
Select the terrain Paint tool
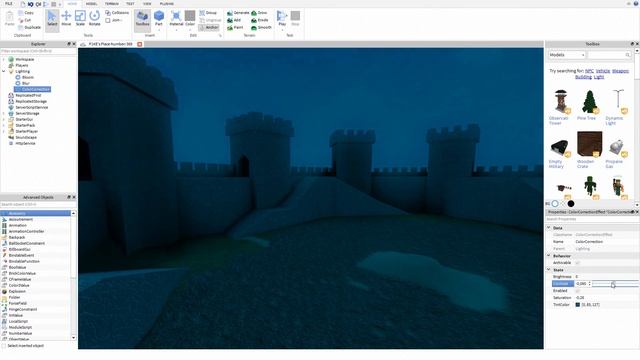235,27
